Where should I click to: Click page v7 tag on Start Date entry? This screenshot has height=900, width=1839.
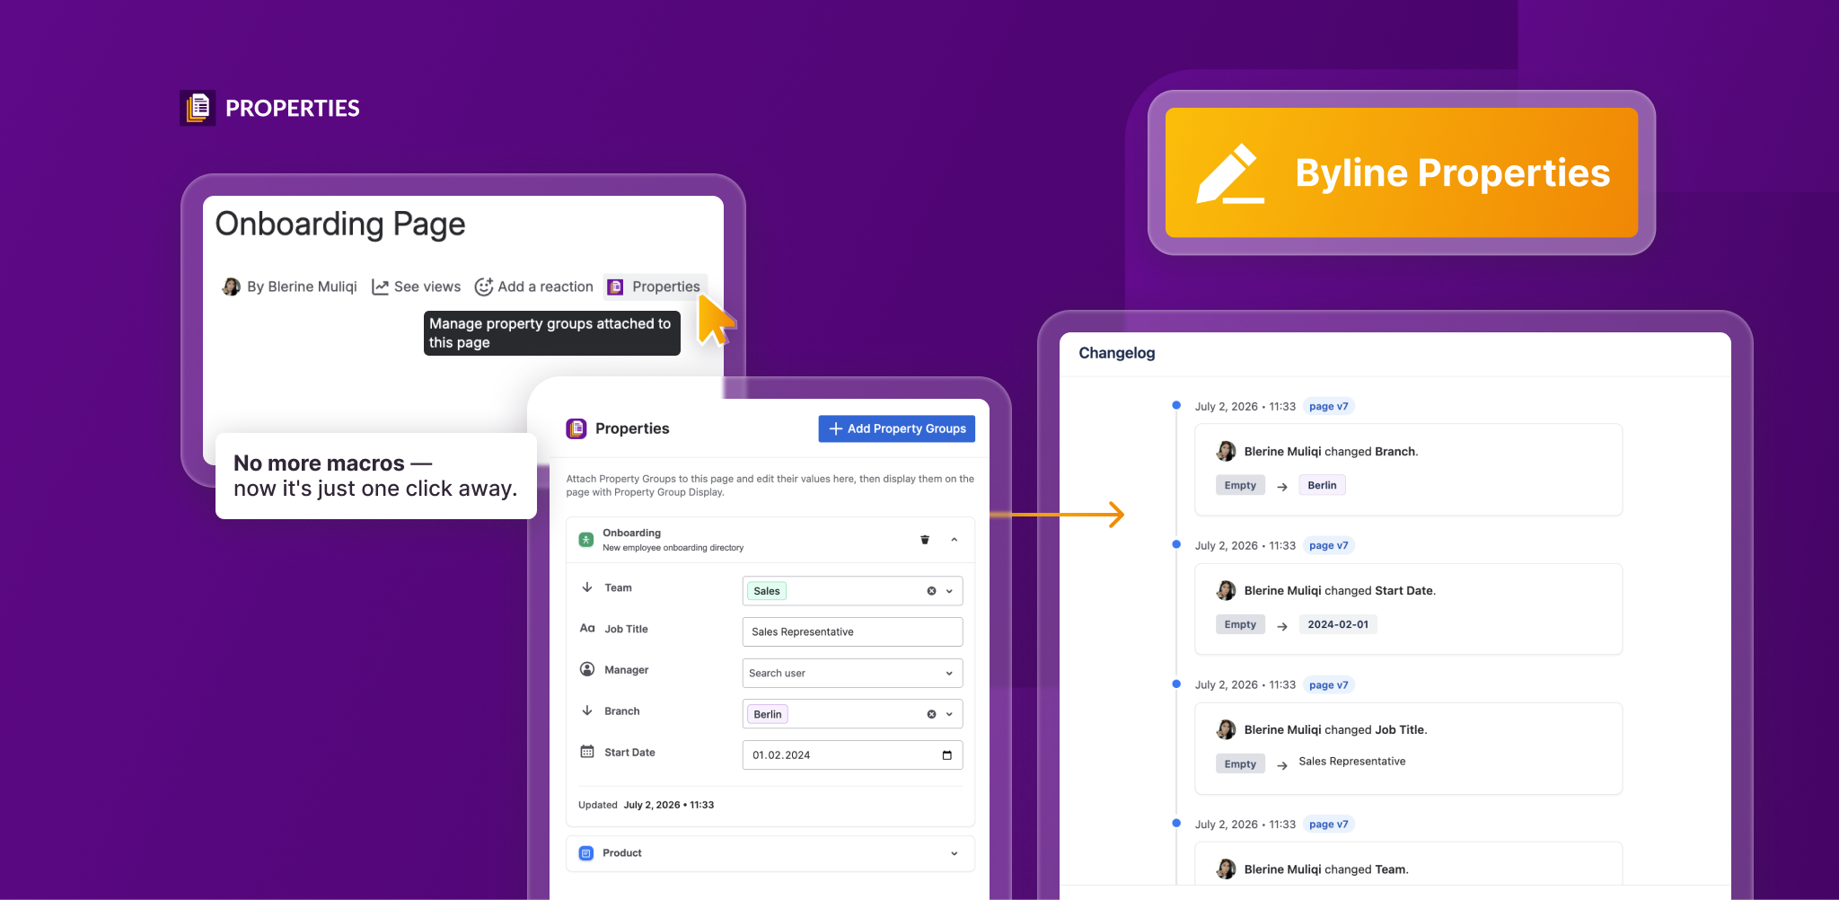tap(1328, 545)
